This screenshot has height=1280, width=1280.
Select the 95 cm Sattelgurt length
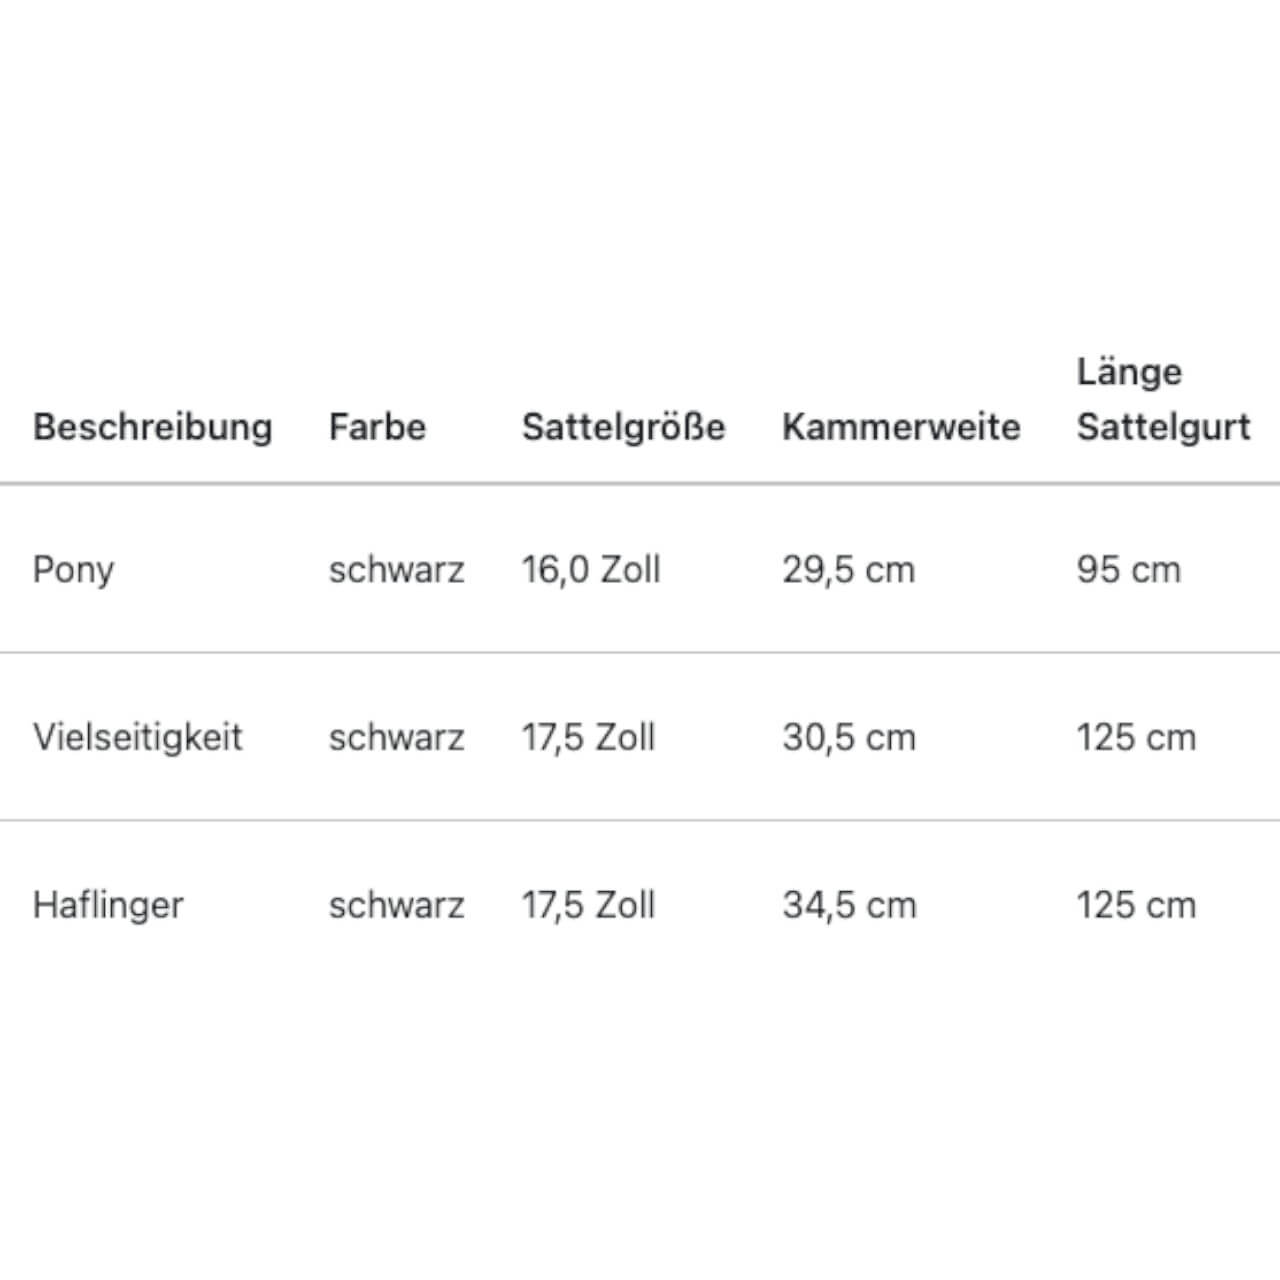click(1128, 570)
